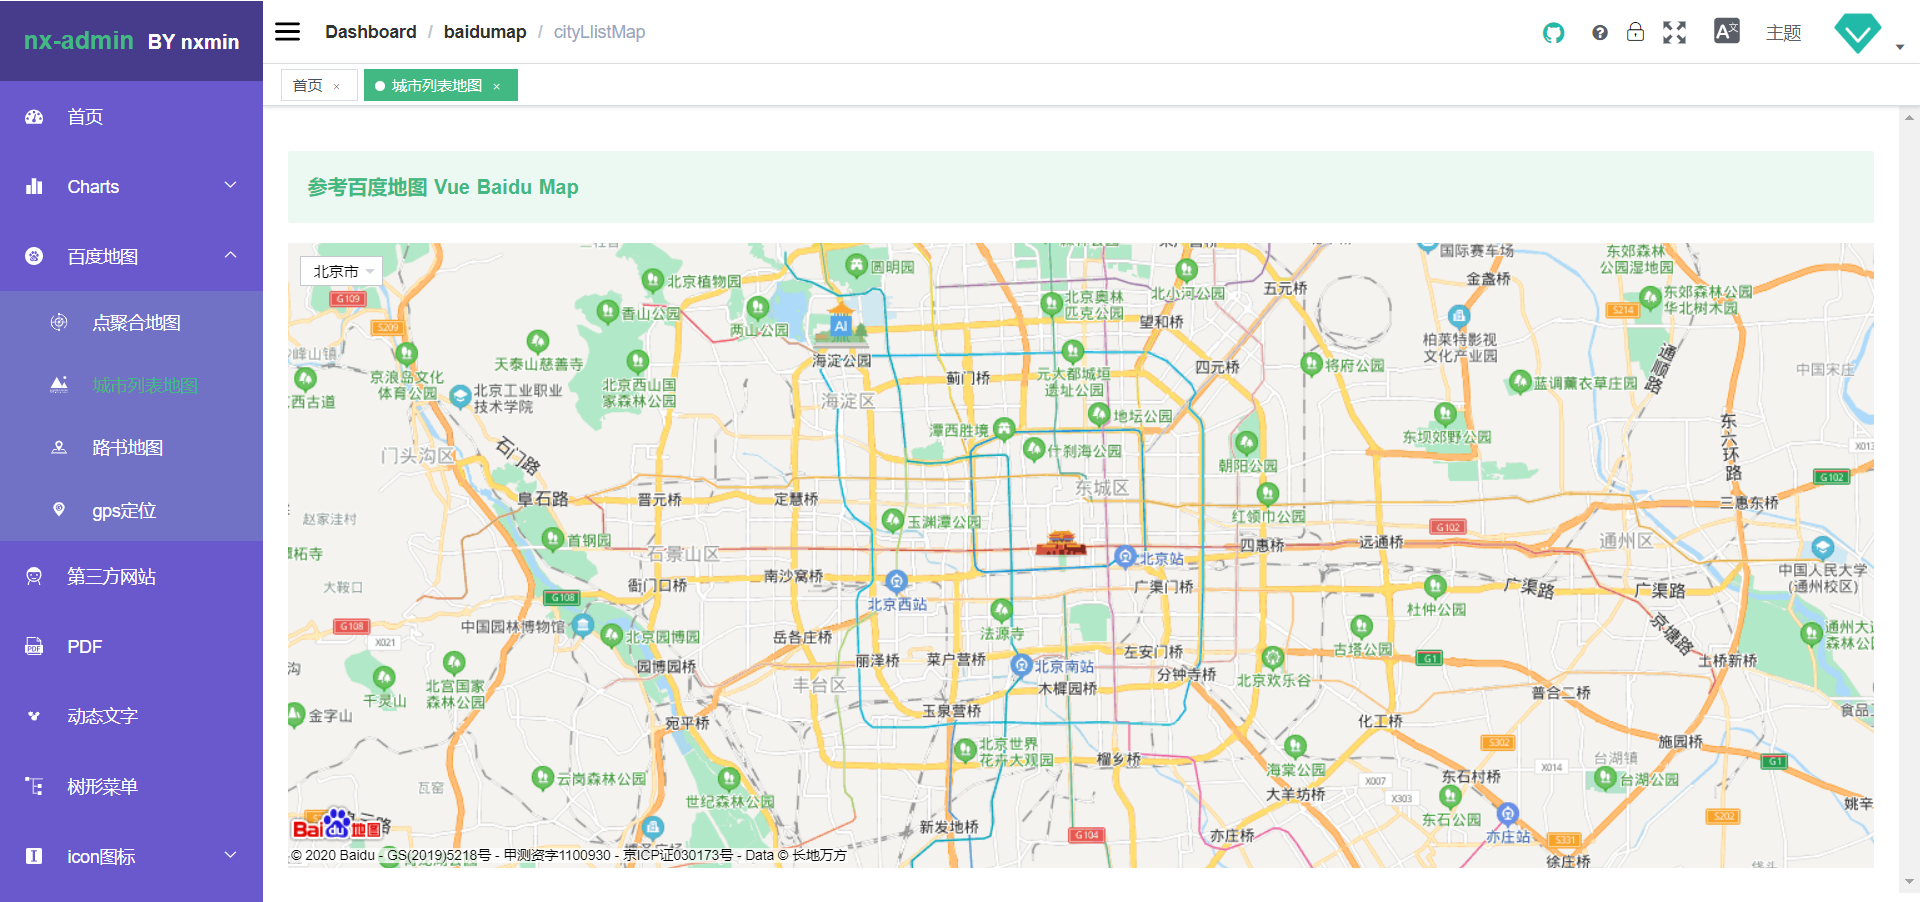Open 路书地图 submenu item
The width and height of the screenshot is (1920, 902).
coord(131,448)
